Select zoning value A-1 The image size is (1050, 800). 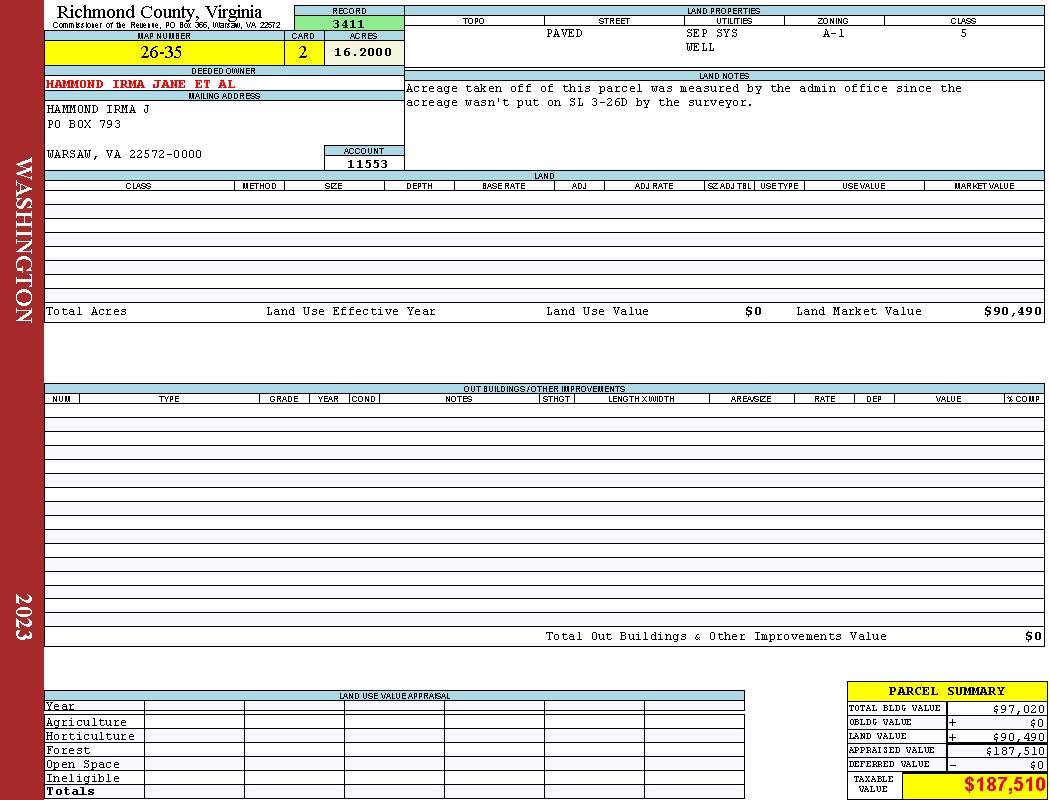834,33
